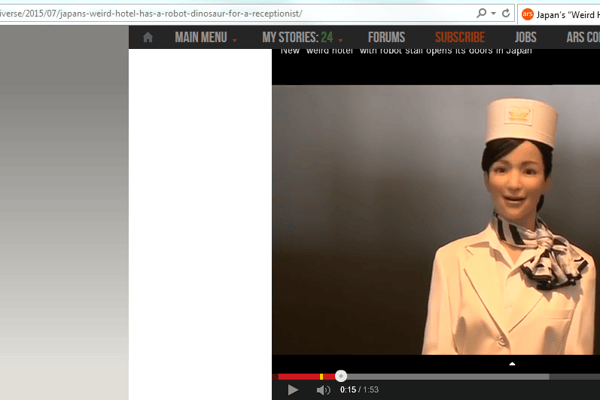This screenshot has height=400, width=600.
Task: Click the Ars Consortium nav link
Action: (582, 38)
